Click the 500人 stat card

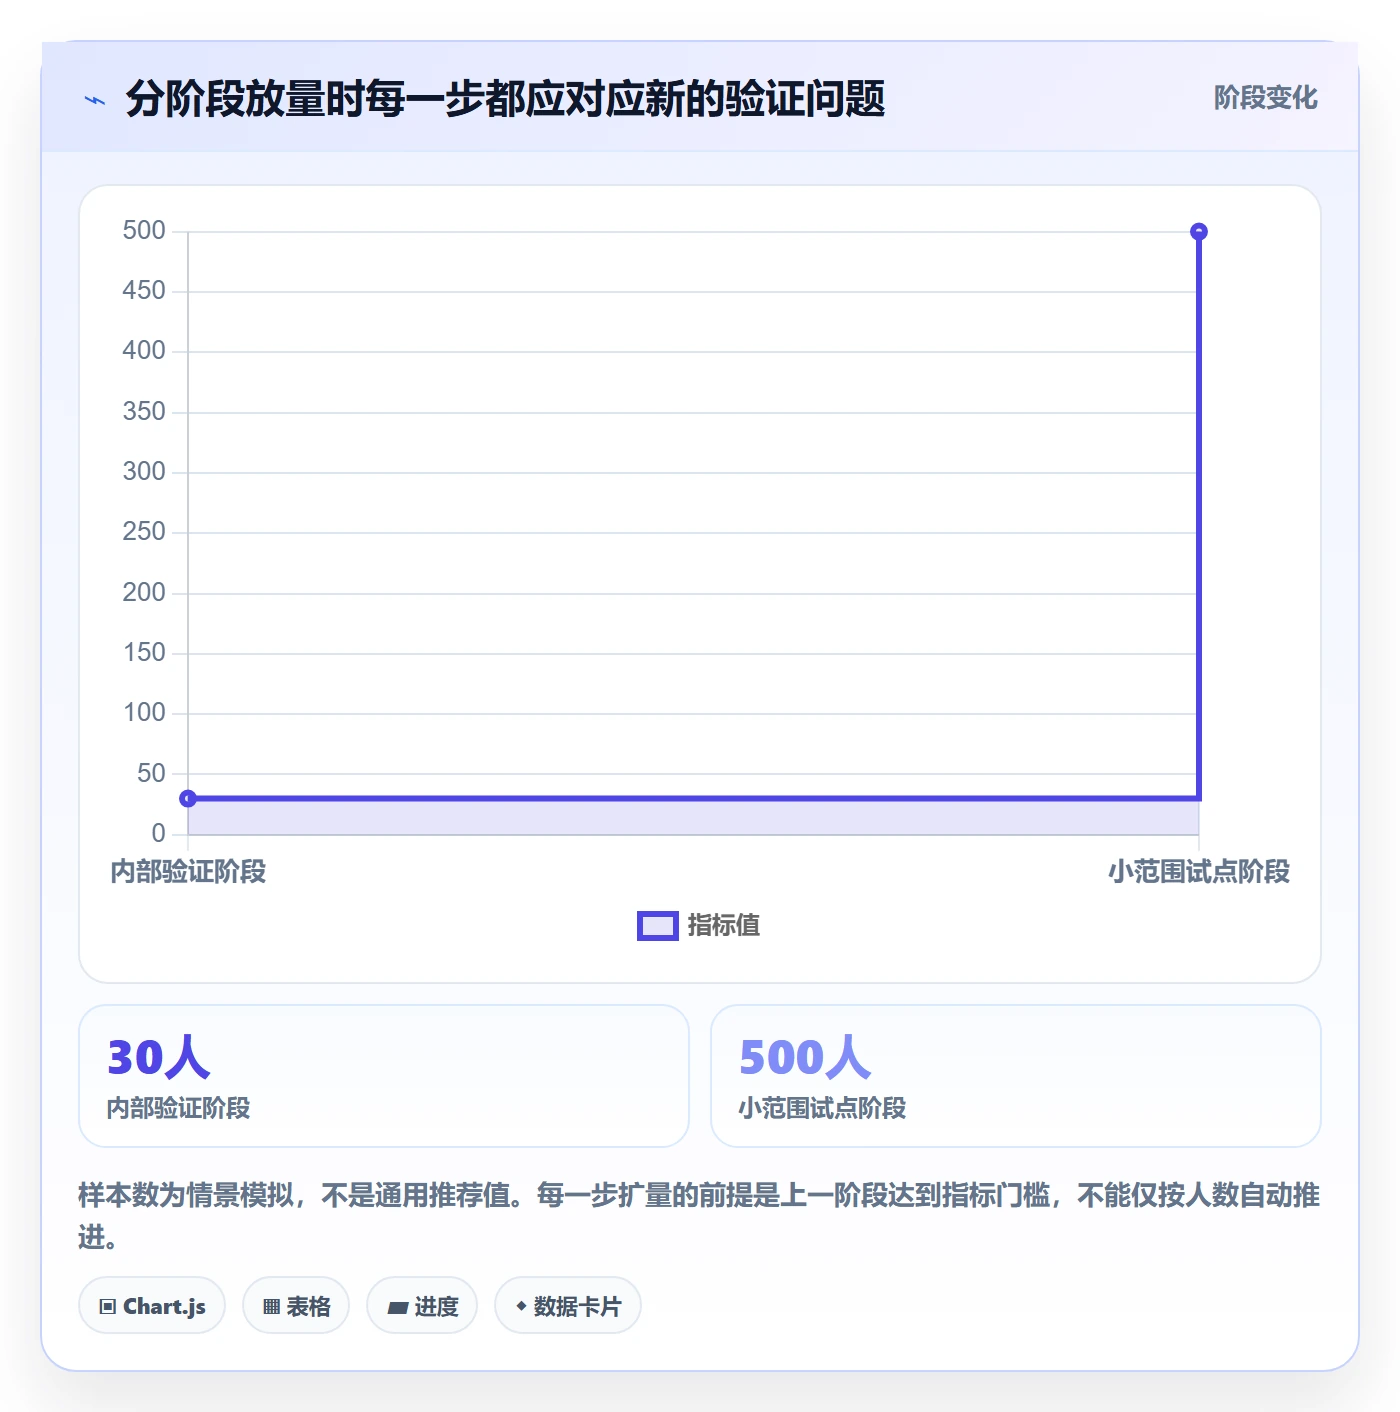1016,1076
